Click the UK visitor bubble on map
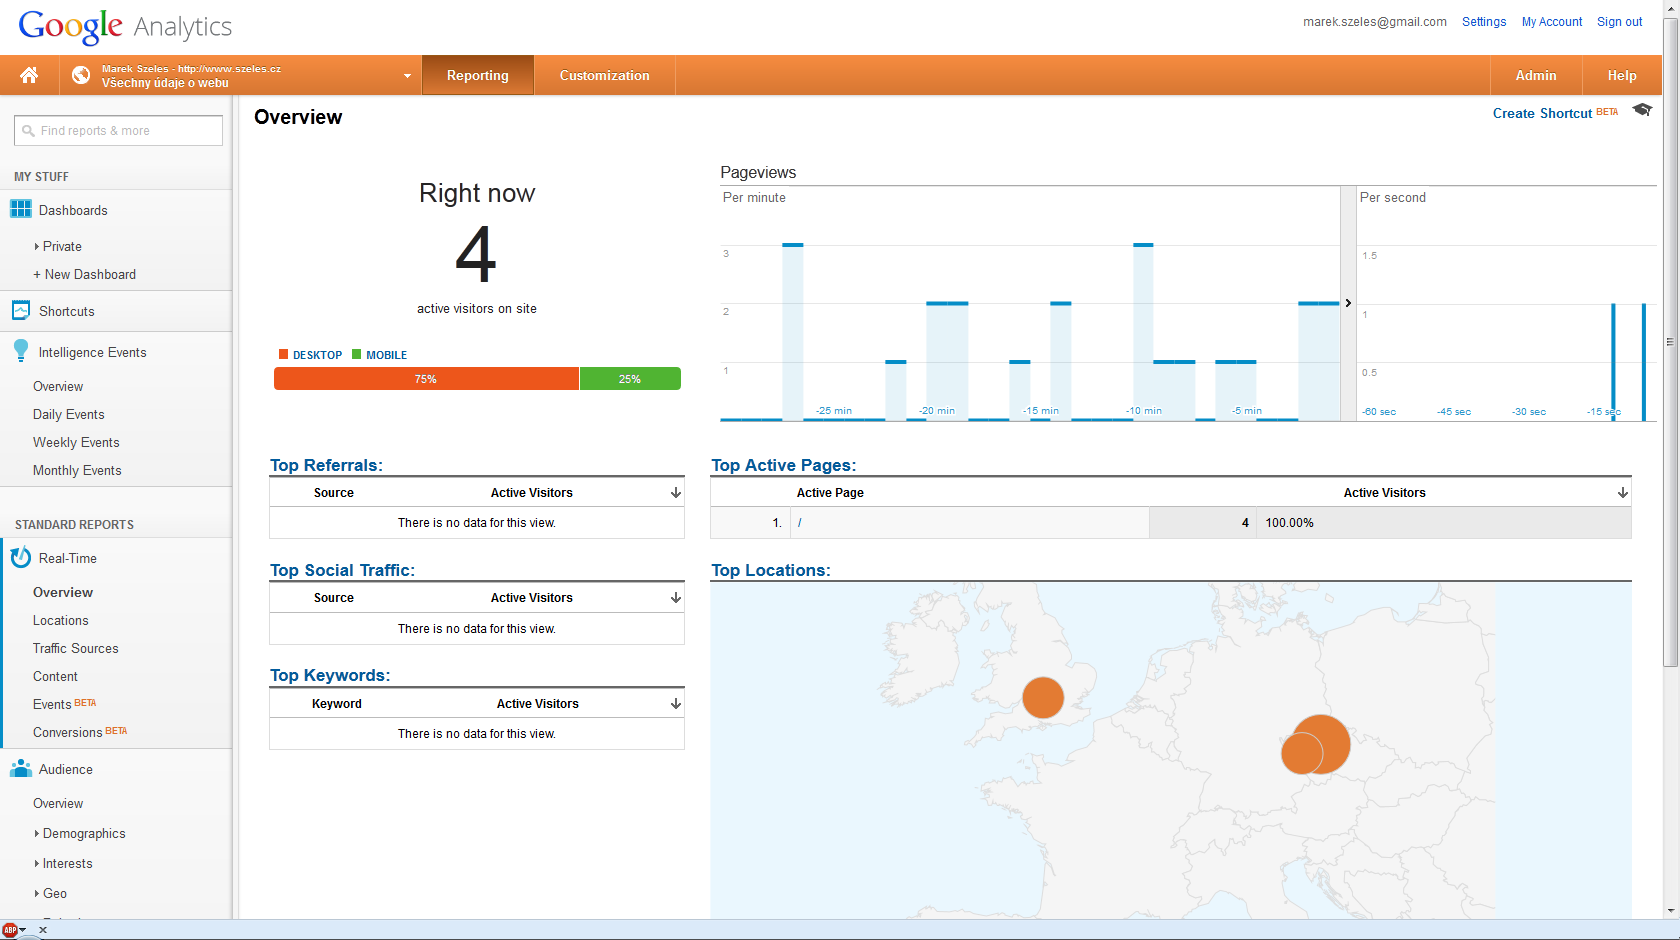 click(x=1043, y=697)
